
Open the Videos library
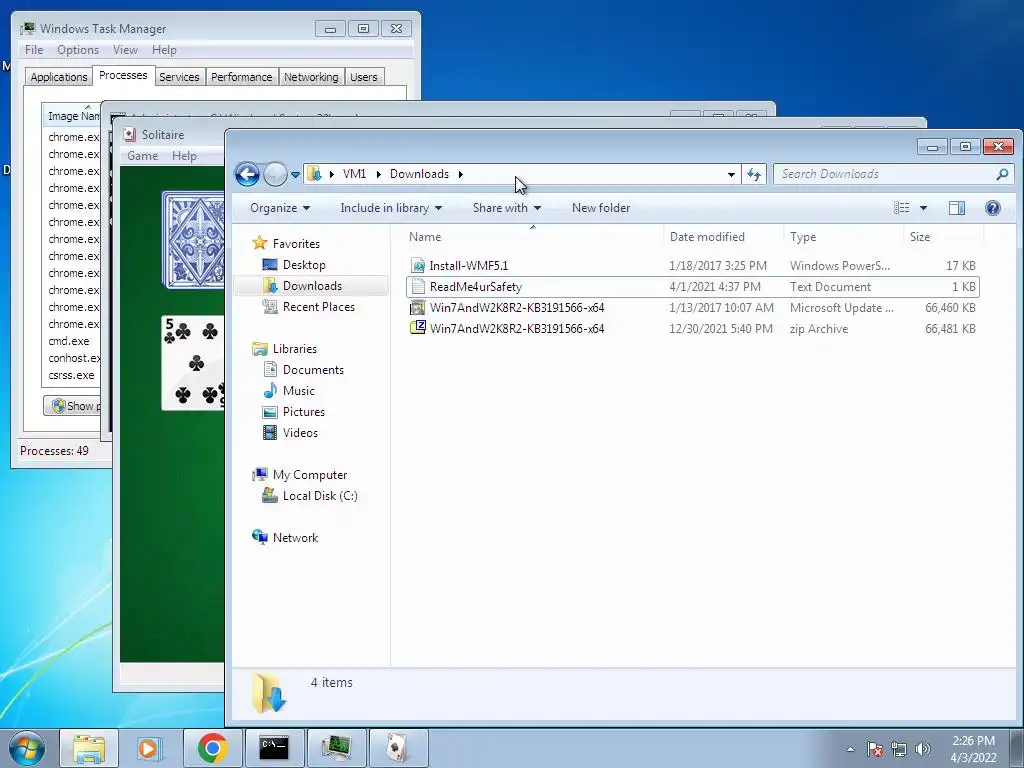click(x=300, y=432)
